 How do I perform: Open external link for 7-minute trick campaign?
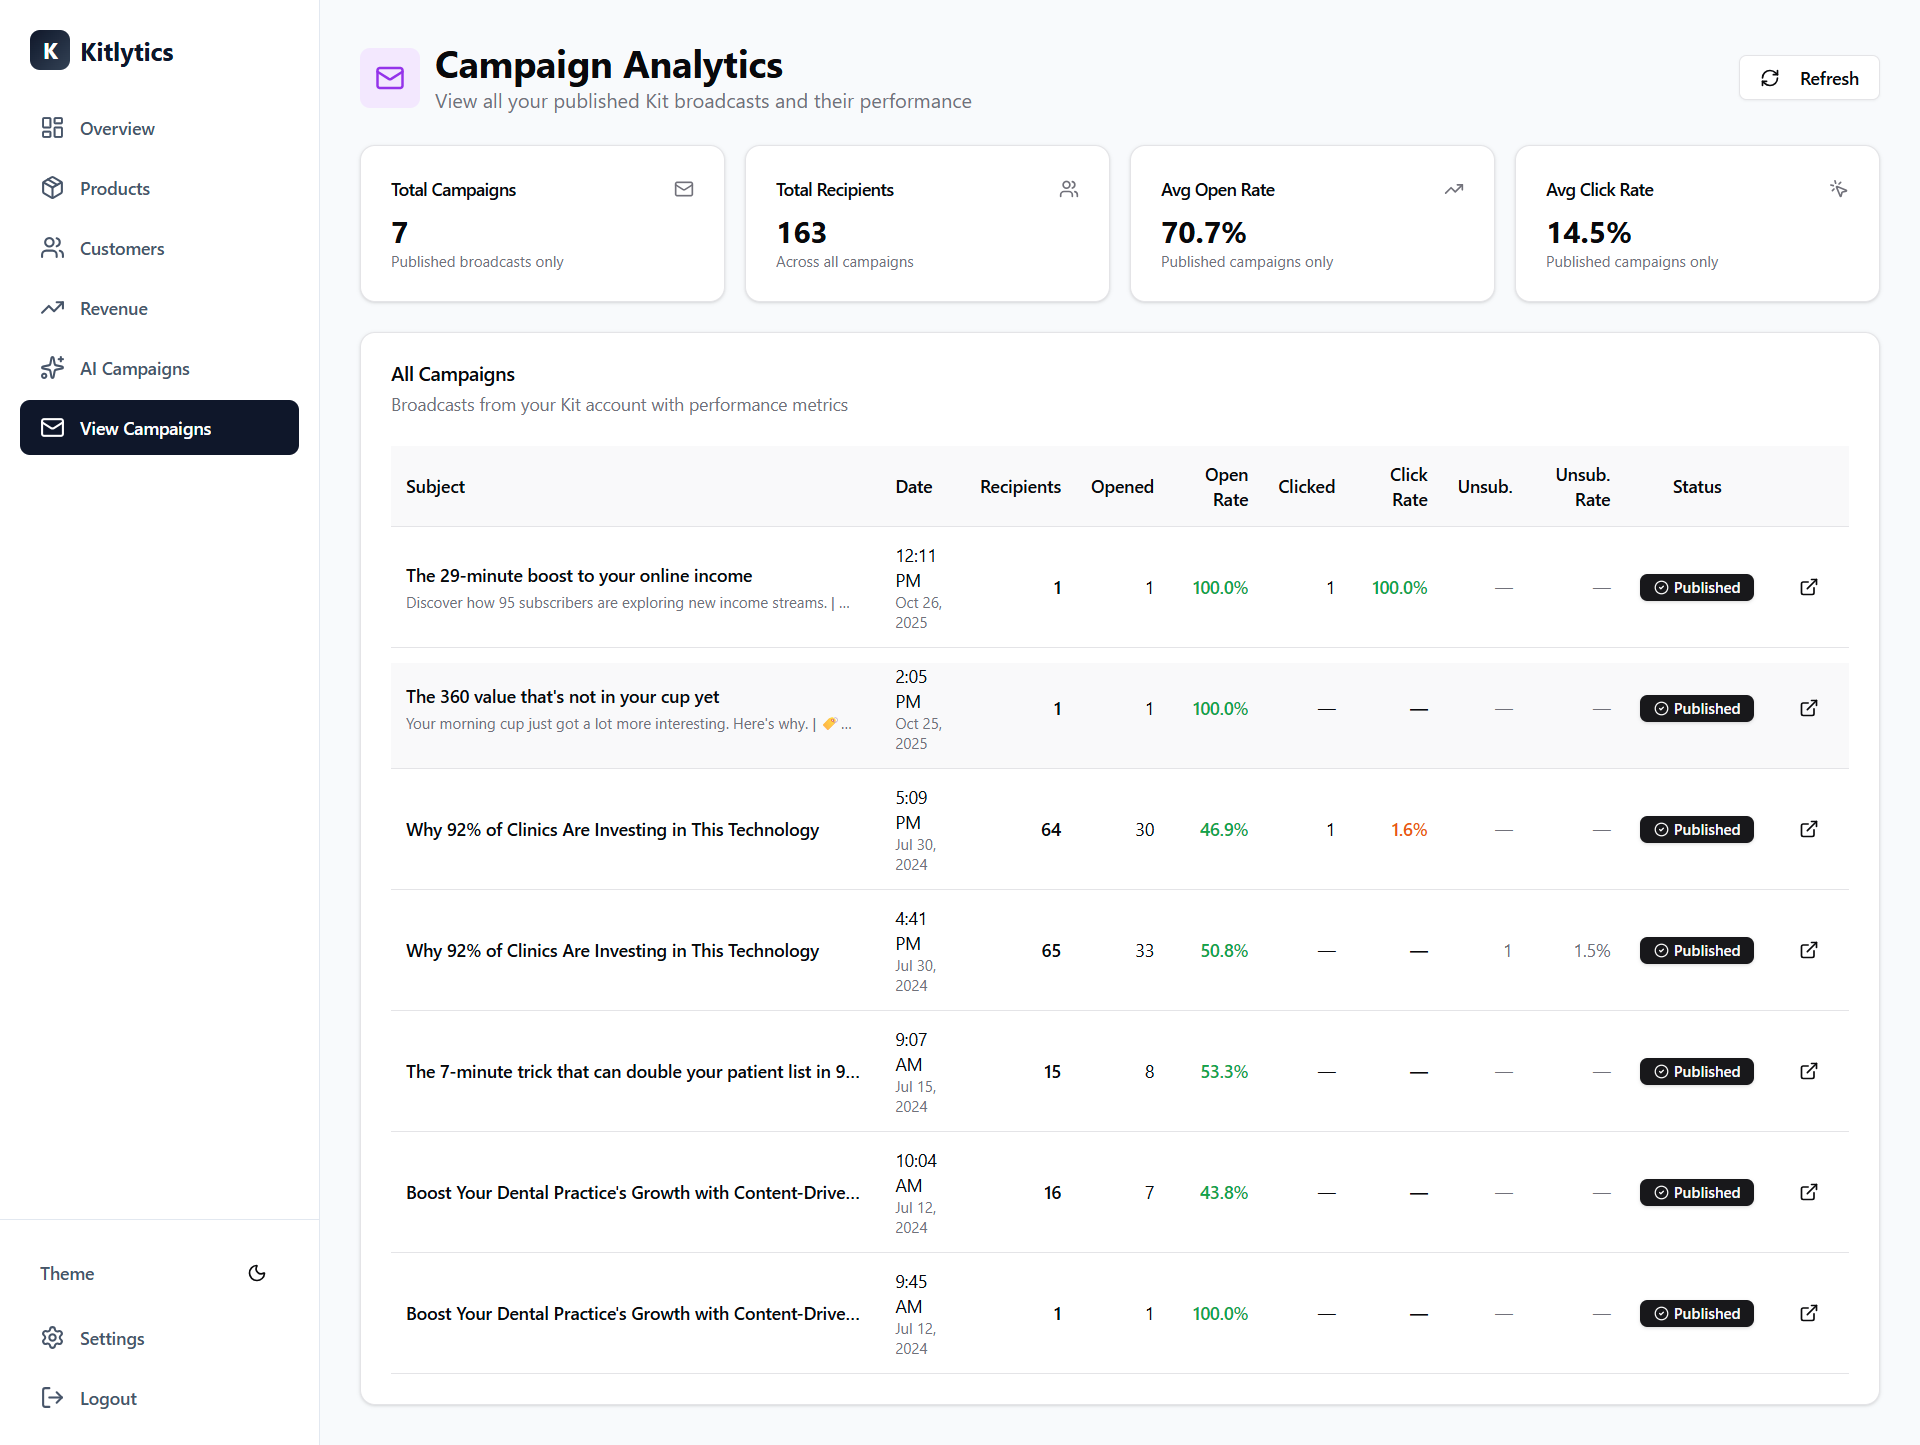click(1808, 1071)
